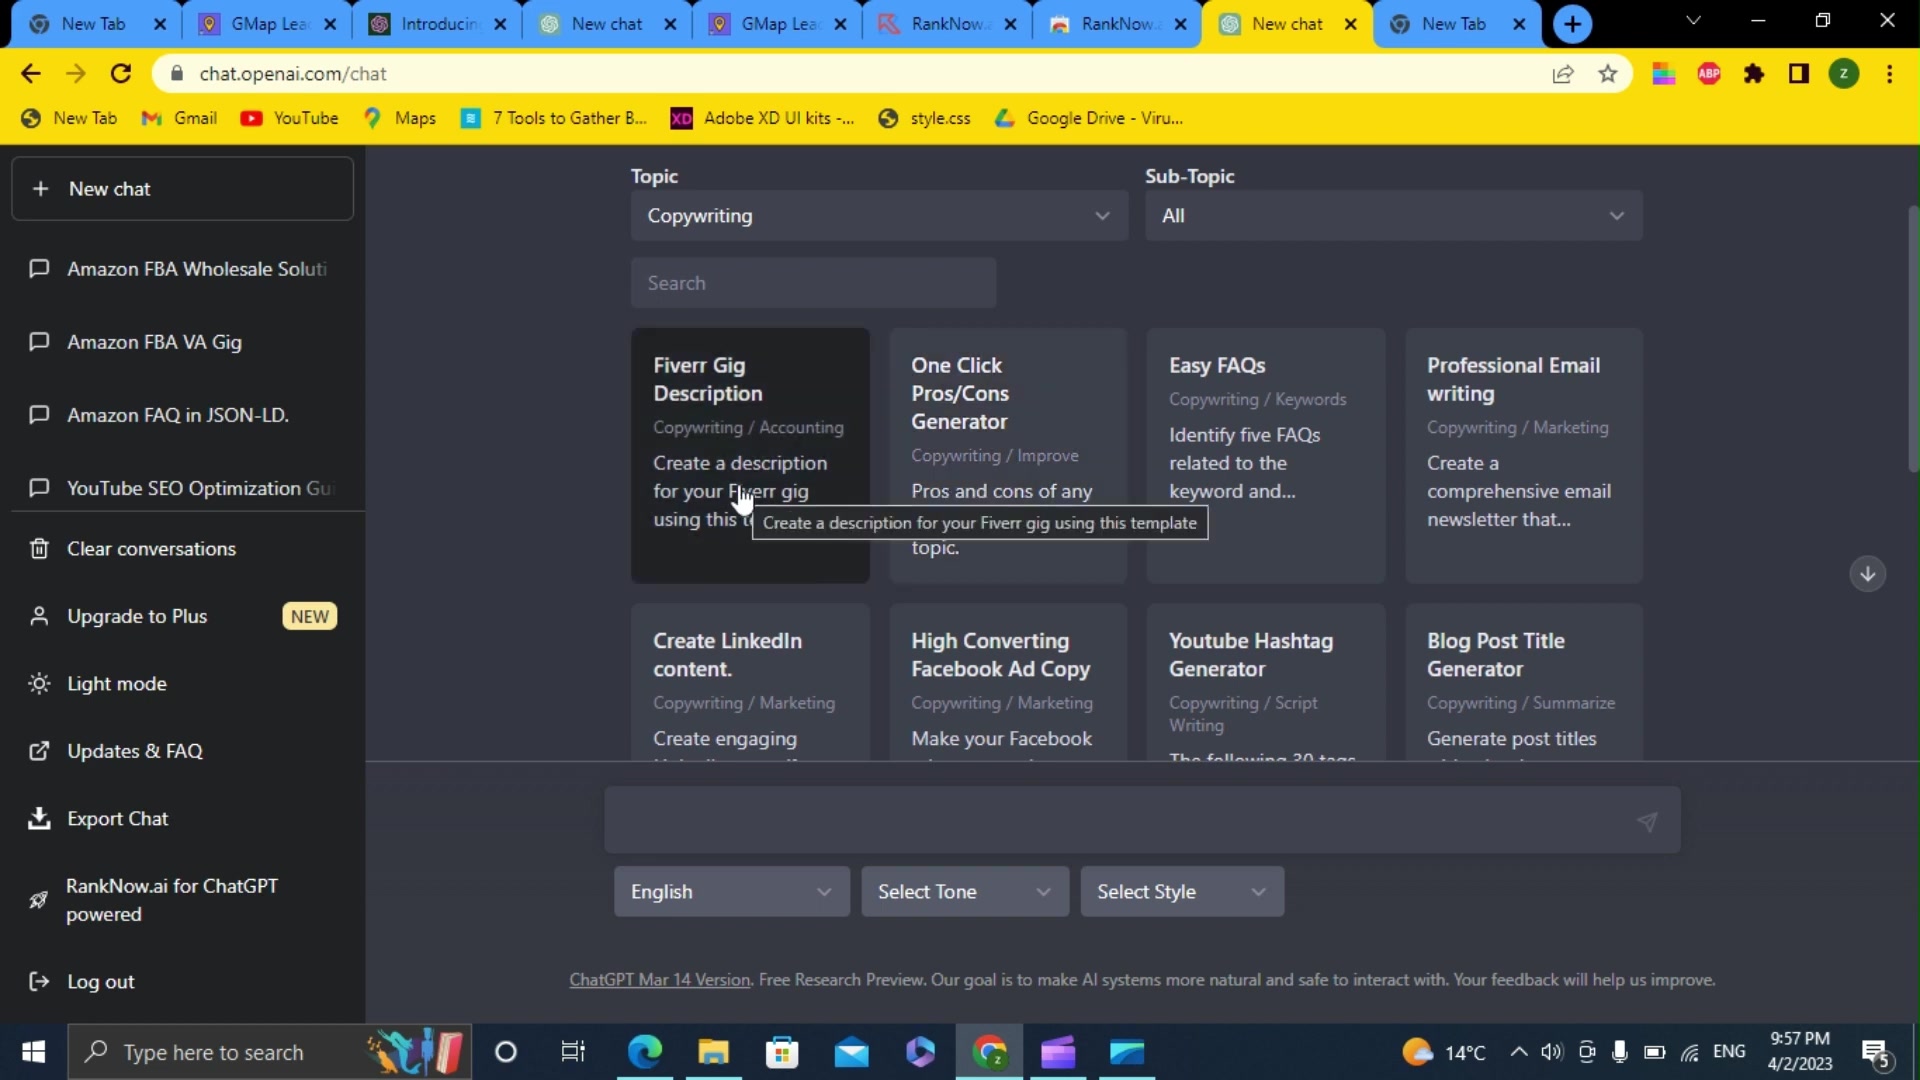Toggle Light mode sun icon
Image resolution: width=1920 pixels, height=1080 pixels.
(x=39, y=684)
